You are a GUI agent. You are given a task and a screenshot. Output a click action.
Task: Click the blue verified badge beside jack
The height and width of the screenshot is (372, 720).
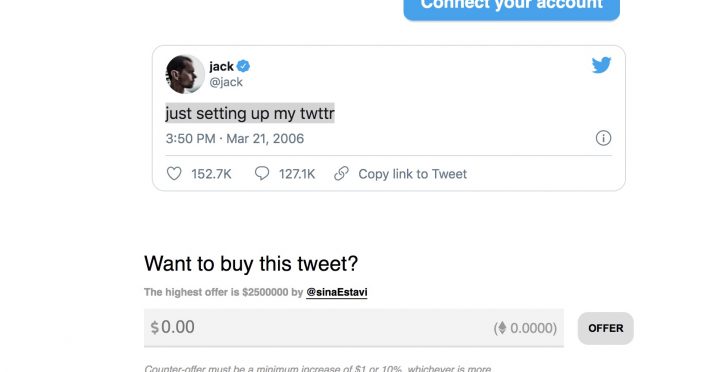(243, 66)
